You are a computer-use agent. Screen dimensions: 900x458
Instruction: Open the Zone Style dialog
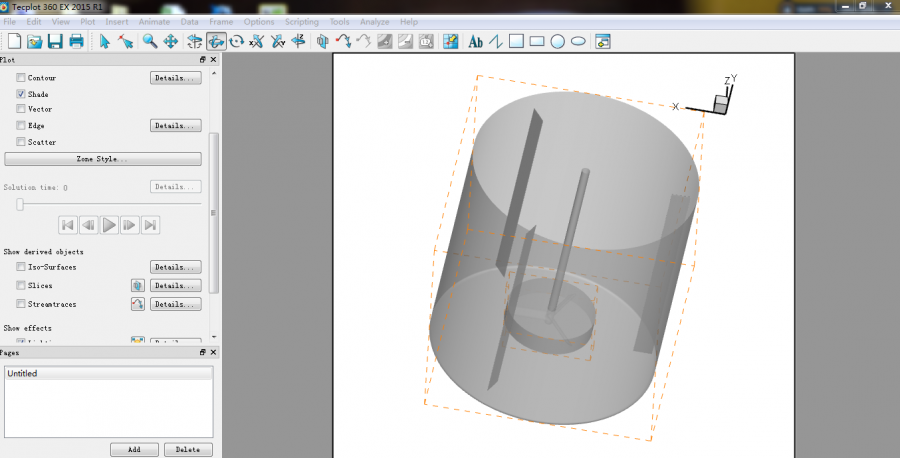[x=103, y=159]
